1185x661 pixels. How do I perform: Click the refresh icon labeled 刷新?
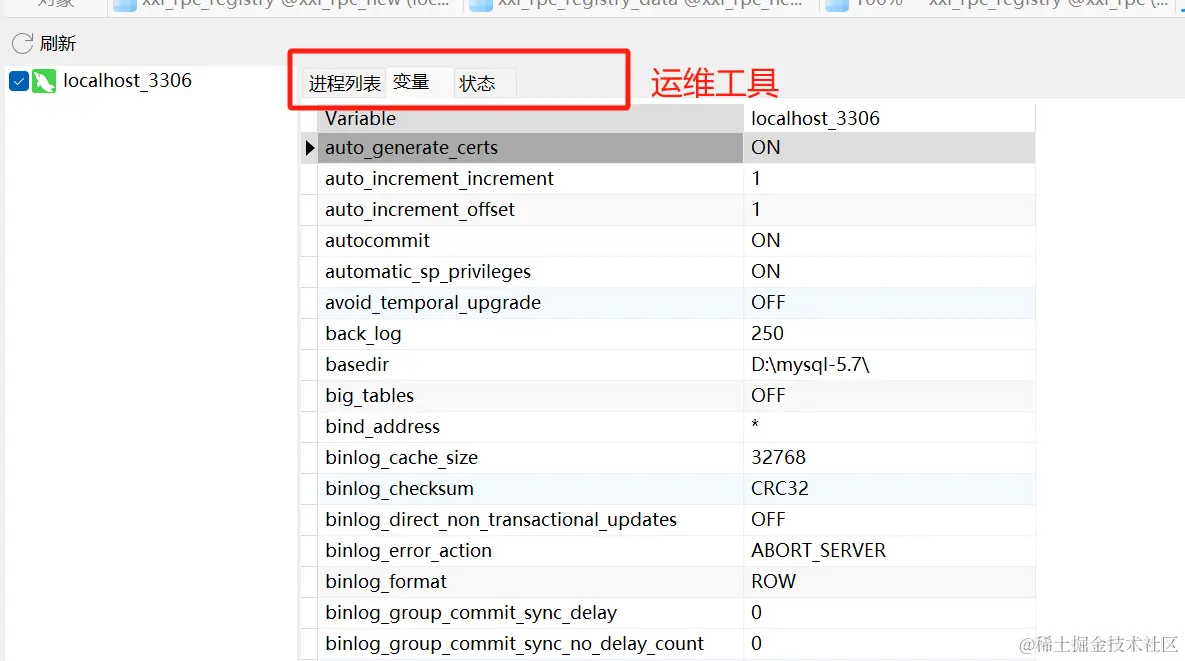click(x=22, y=43)
